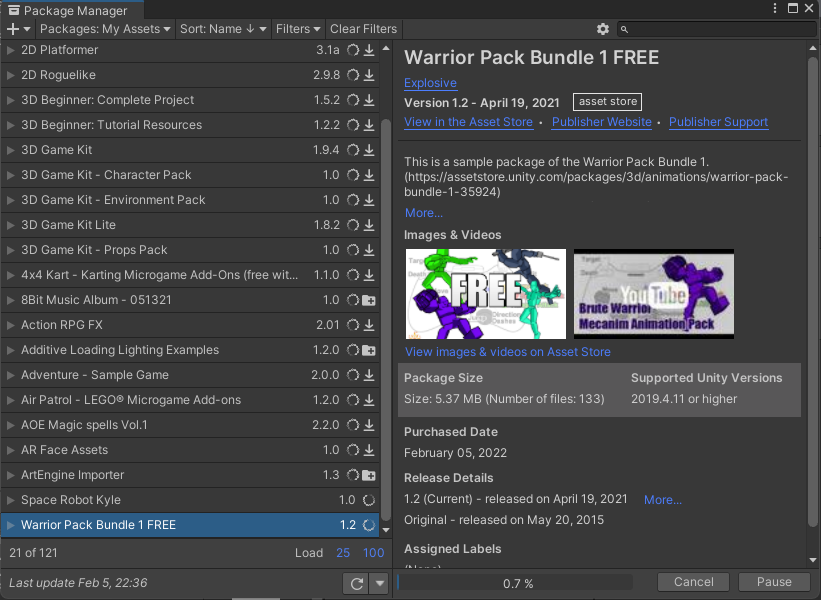Download AOE Magic spells Vol.1
Viewport: 821px width, 600px height.
click(x=369, y=425)
